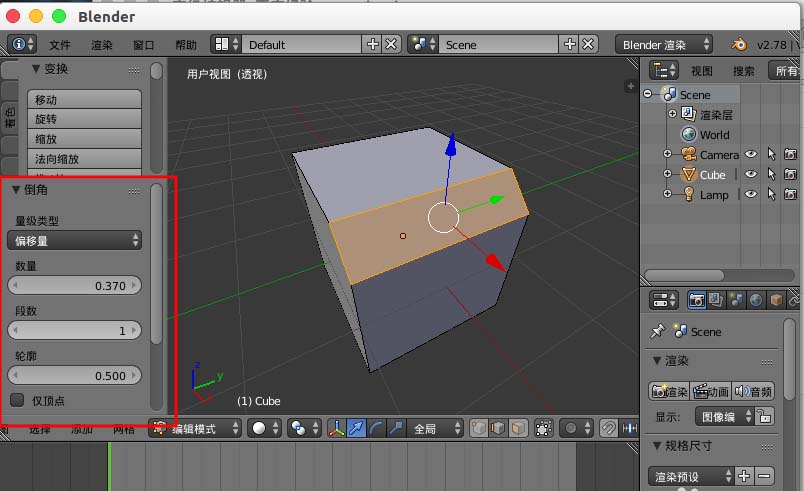Screen dimensions: 804x491
Task: Open the viewport shading sphere dropdown
Action: [x=265, y=428]
